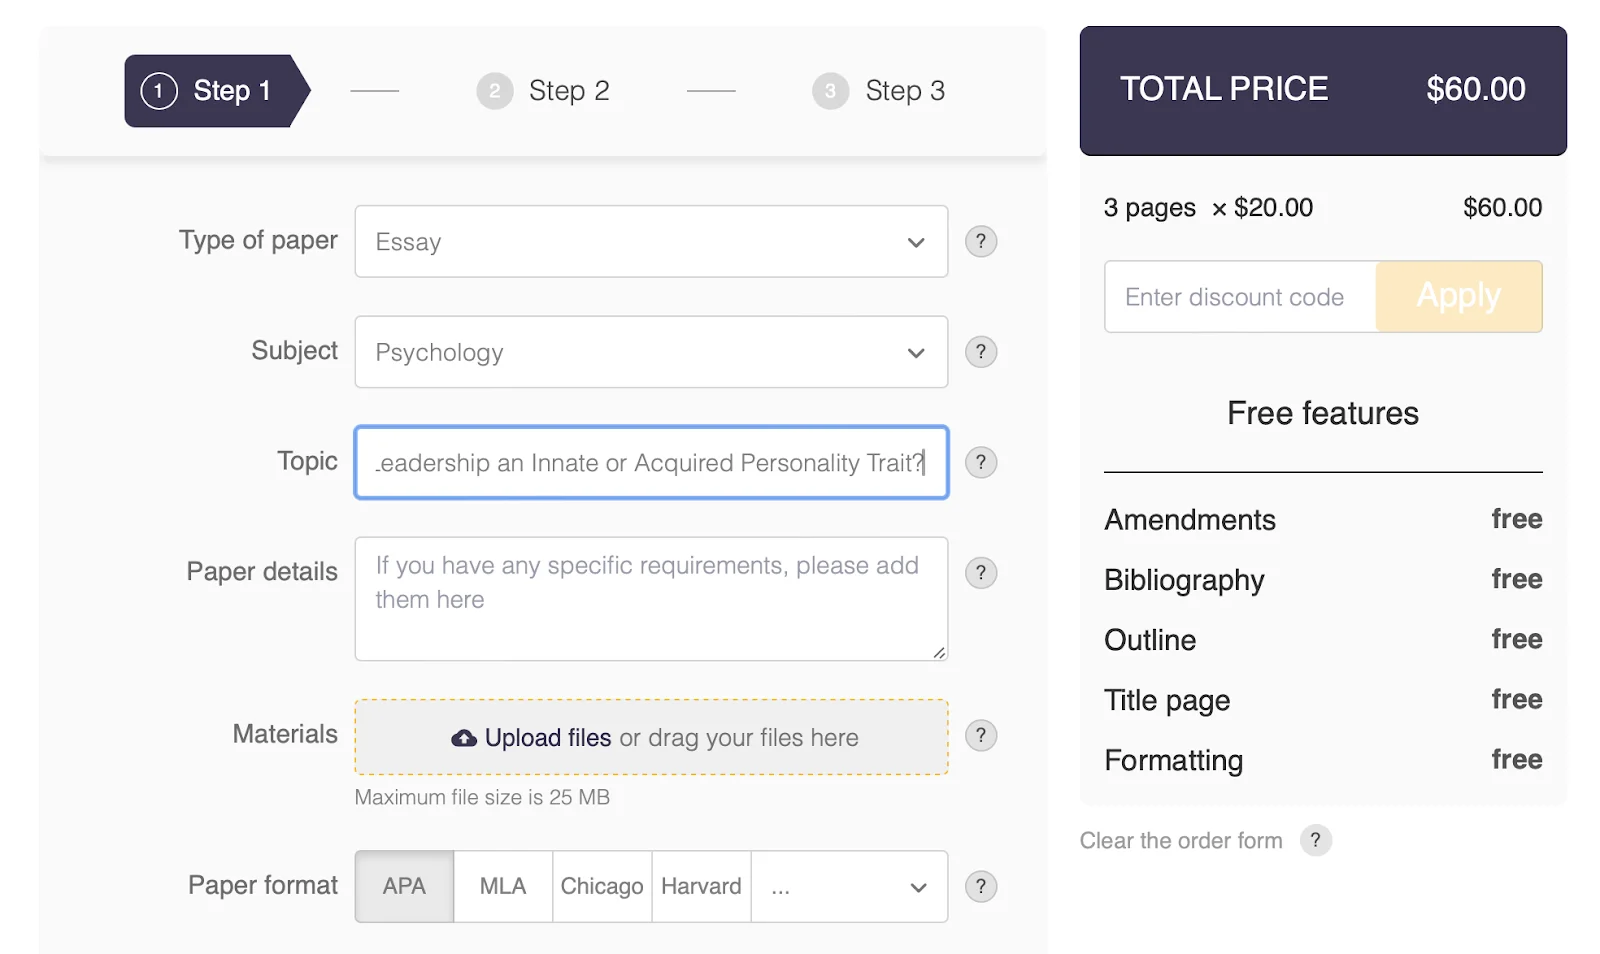Go to Step 3 label
The image size is (1600, 954).
tap(905, 91)
